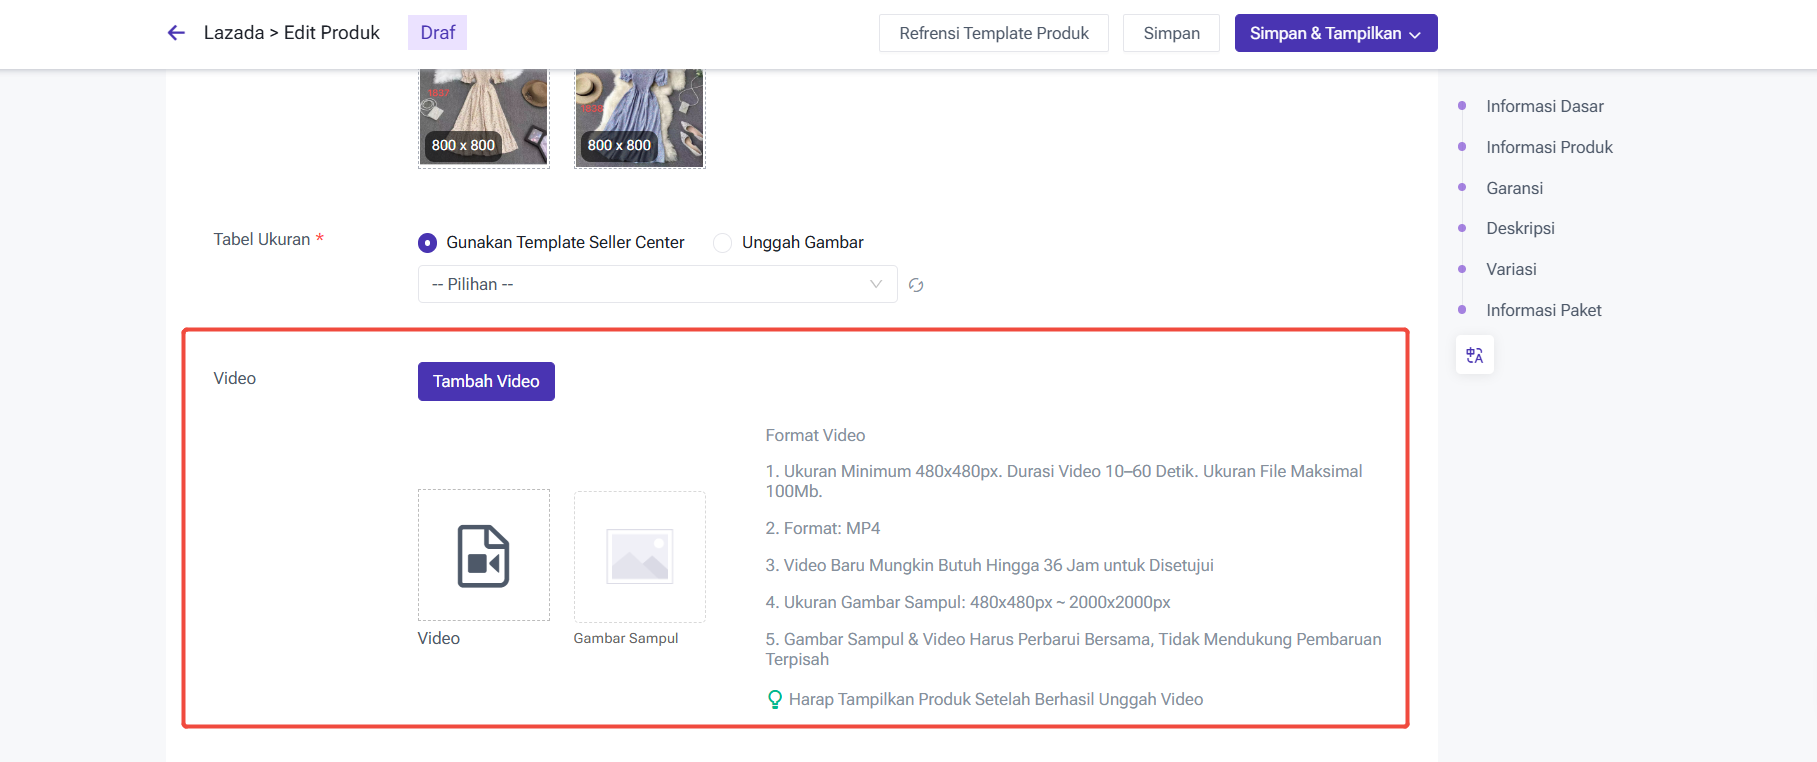
Task: Click the lightbulb tip icon
Action: (774, 699)
